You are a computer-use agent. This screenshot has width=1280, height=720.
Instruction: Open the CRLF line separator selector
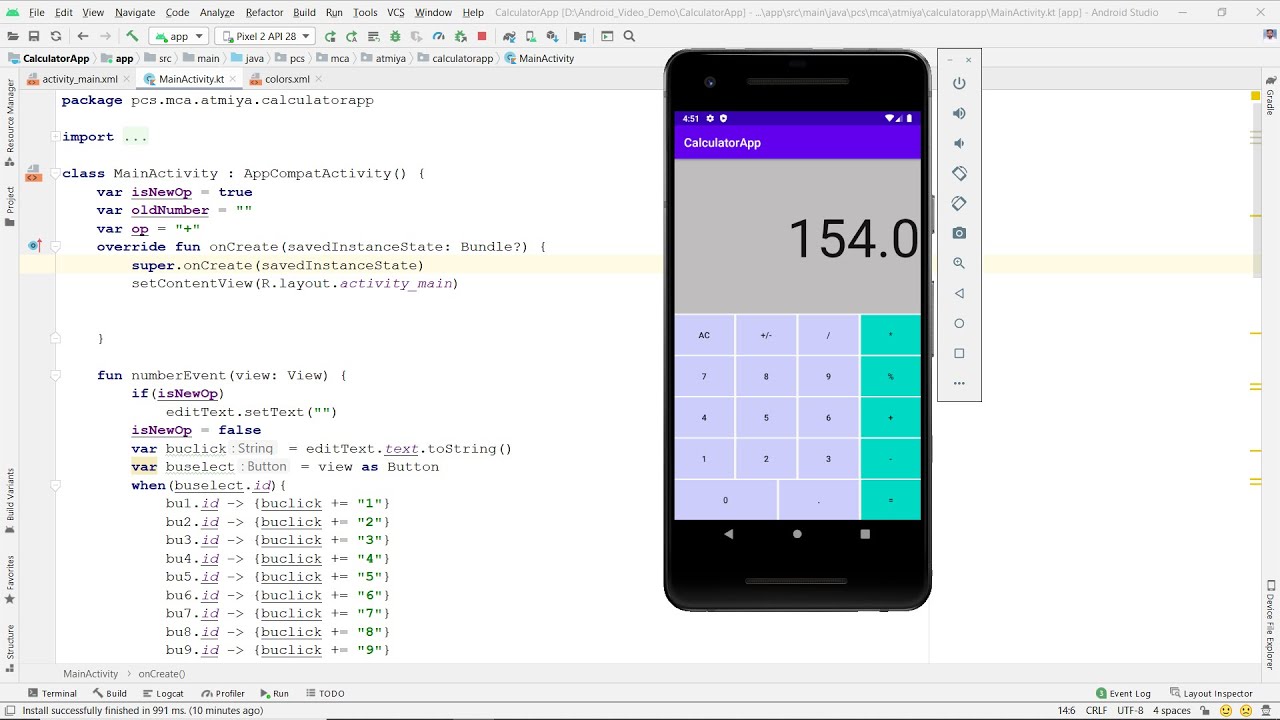coord(1096,710)
